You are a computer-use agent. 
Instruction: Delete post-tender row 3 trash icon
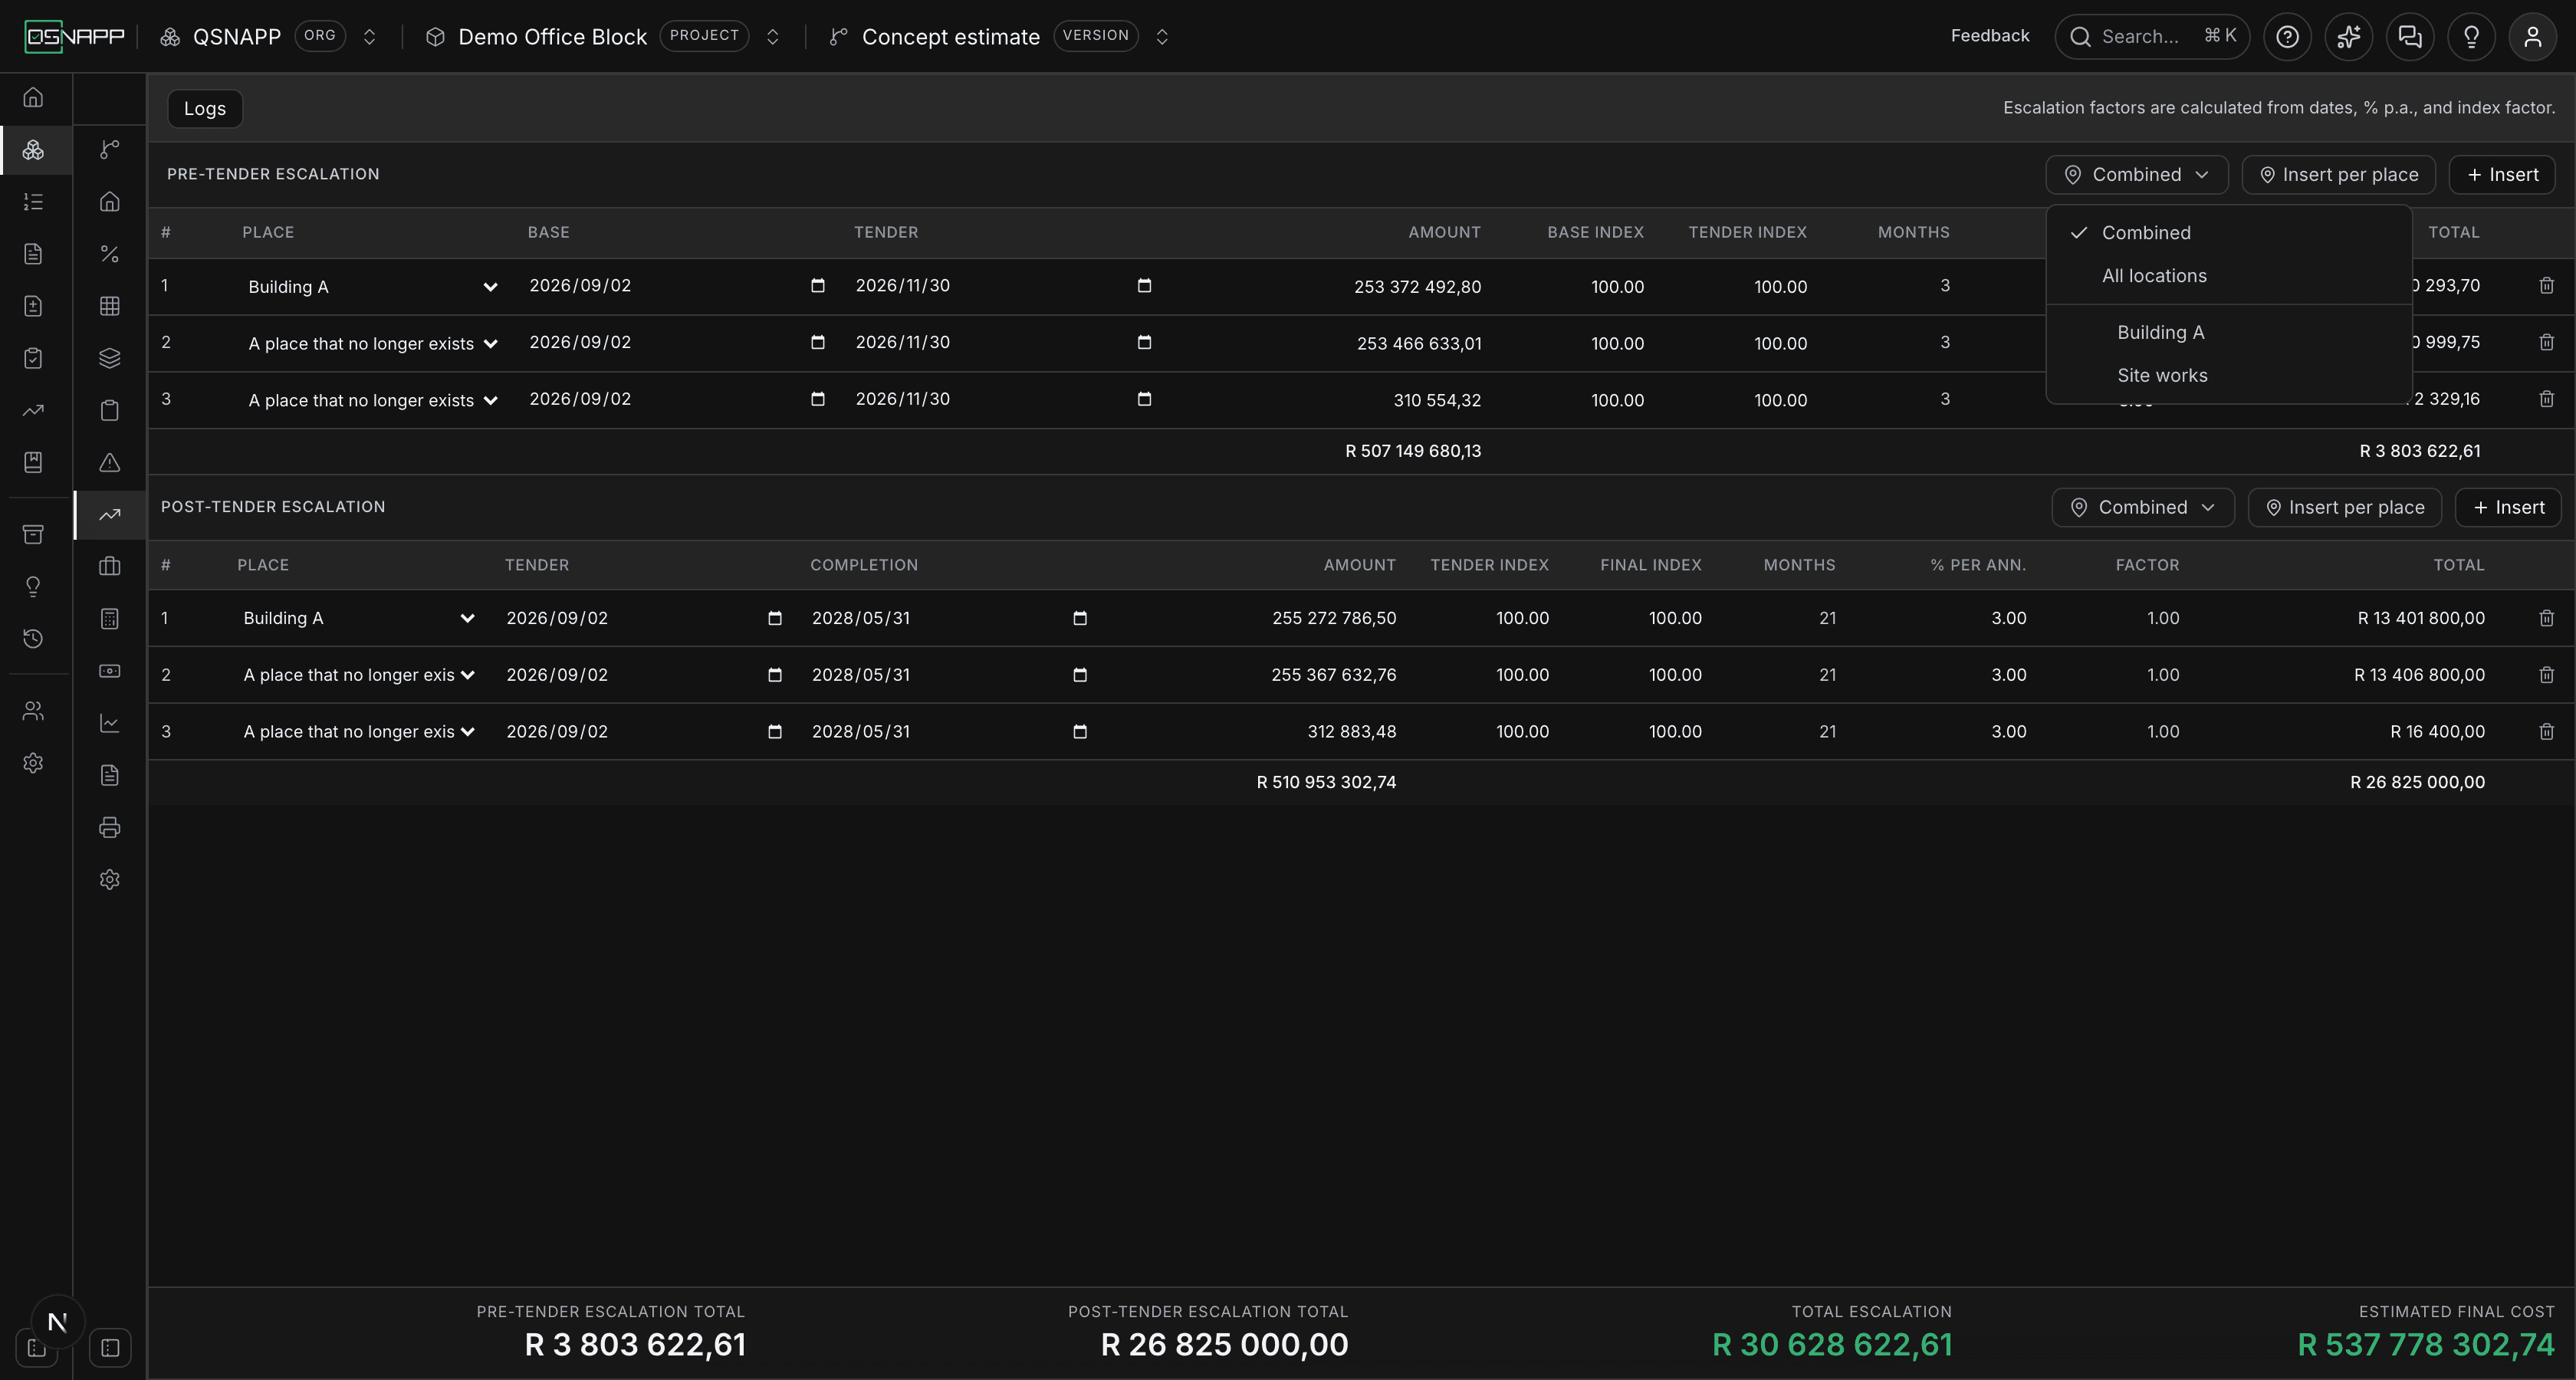pos(2546,732)
